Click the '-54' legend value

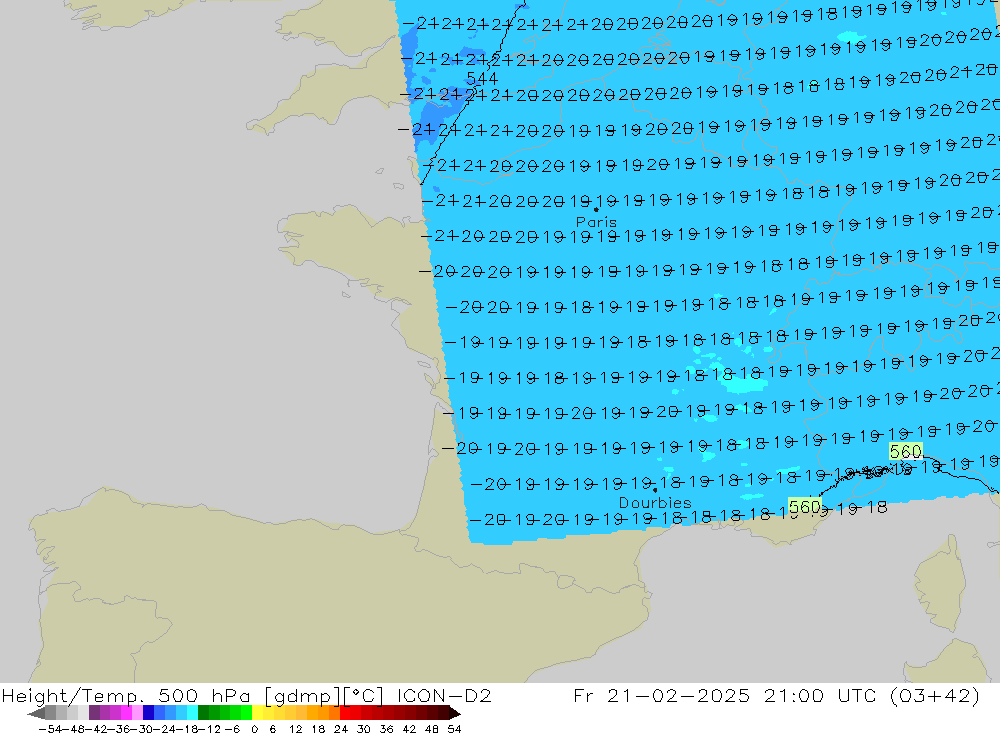[50, 729]
